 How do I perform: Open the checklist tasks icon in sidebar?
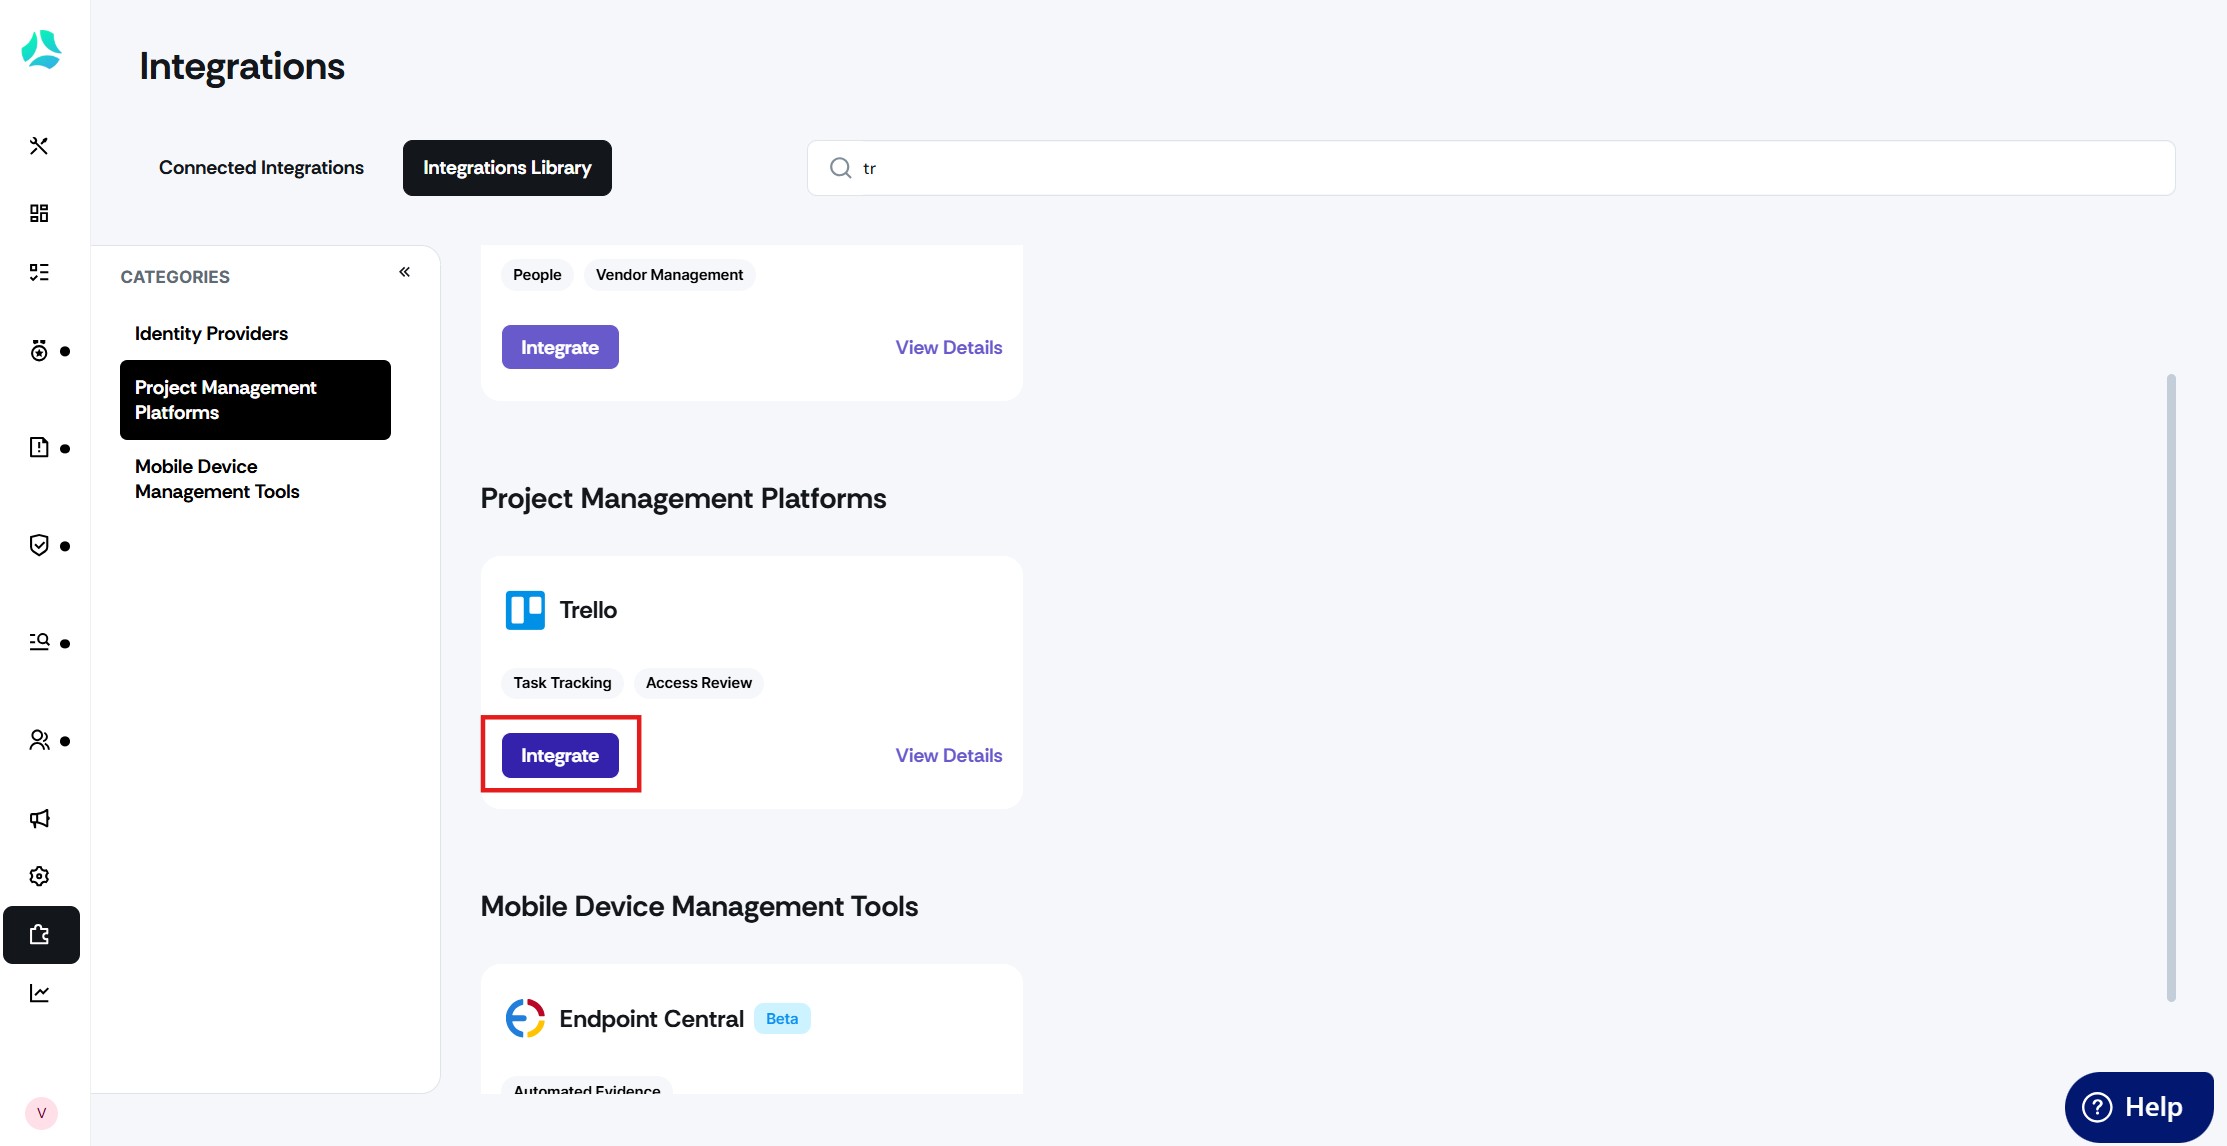coord(39,272)
